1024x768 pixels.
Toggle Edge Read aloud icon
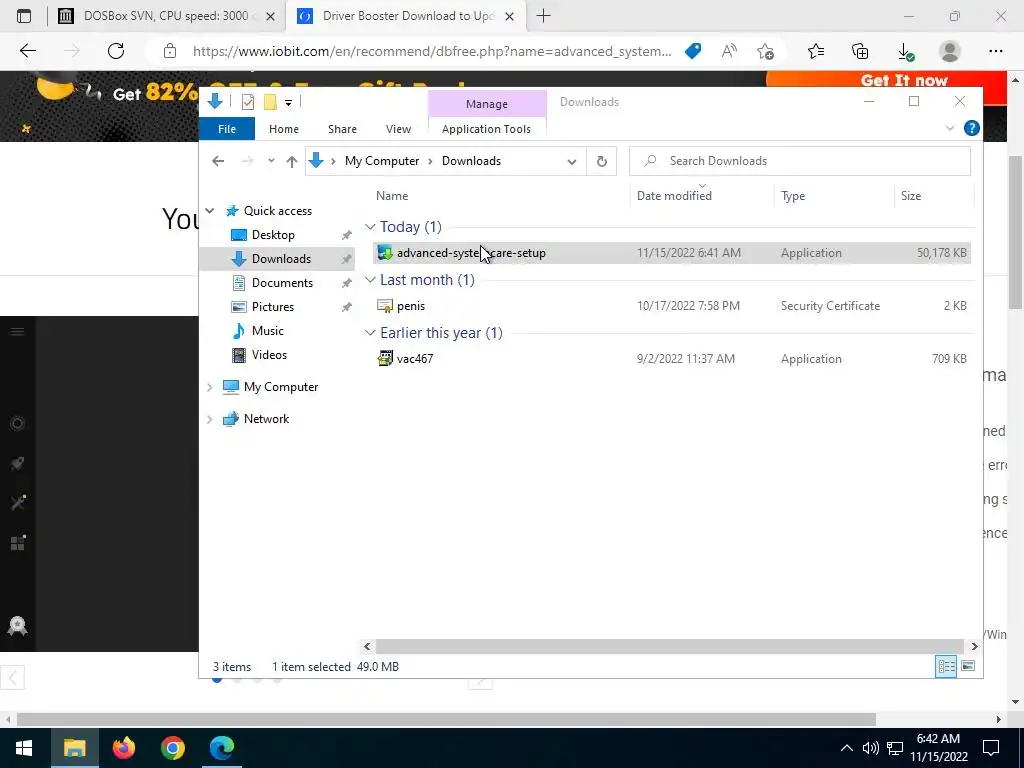(729, 51)
